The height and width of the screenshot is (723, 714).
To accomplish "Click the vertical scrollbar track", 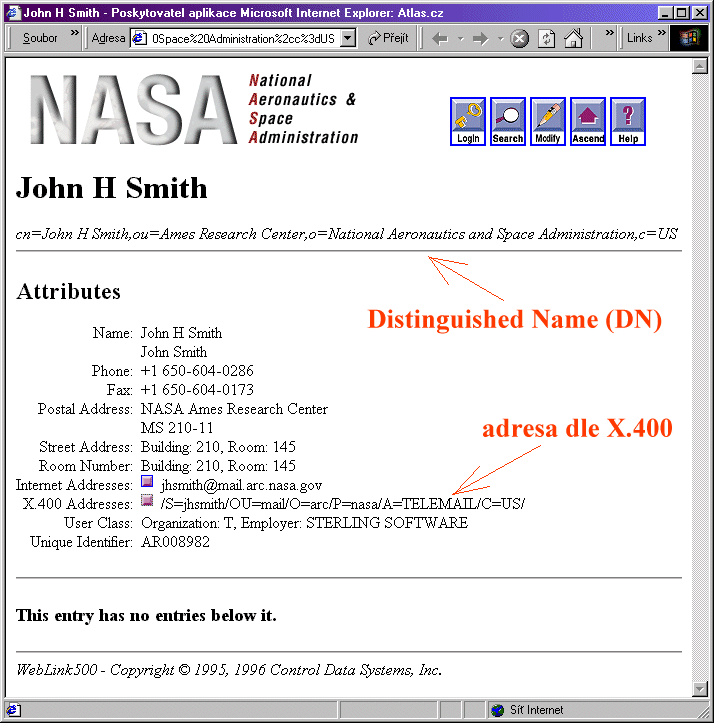I will (x=700, y=378).
